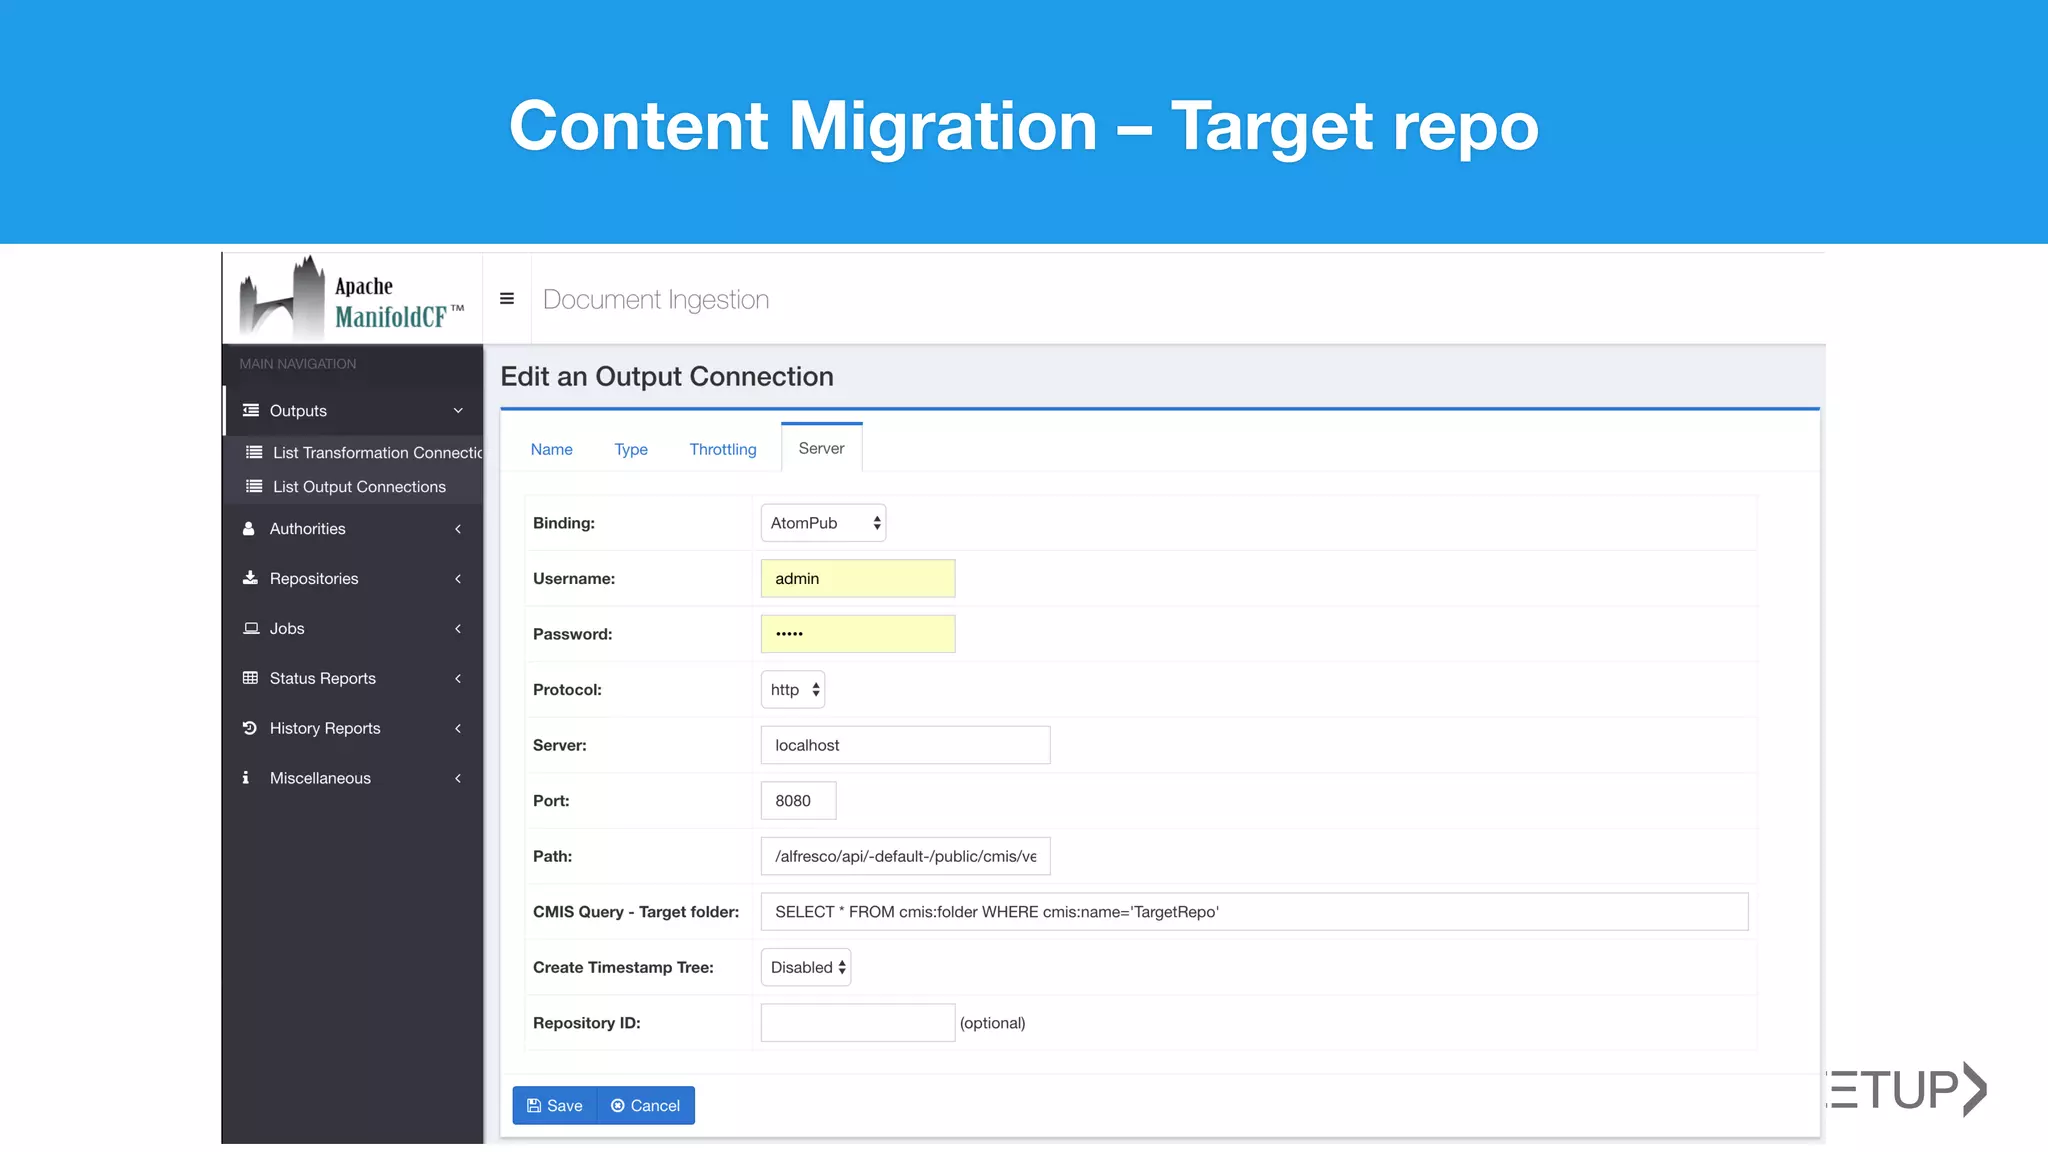The width and height of the screenshot is (2048, 1152).
Task: Click the Authorities user icon
Action: coord(249,529)
